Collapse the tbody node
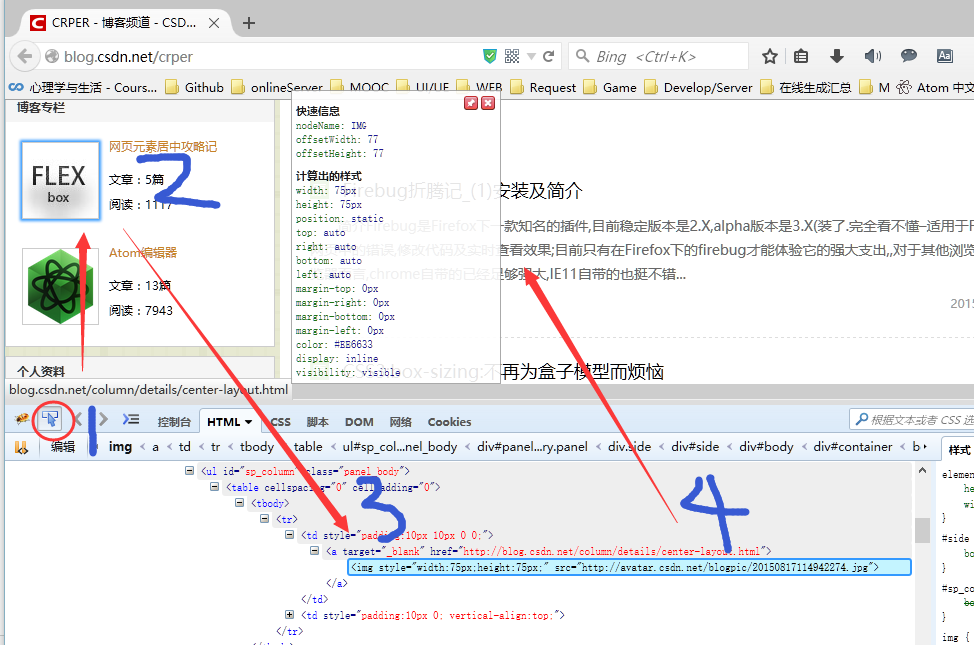The width and height of the screenshot is (974, 645). click(239, 503)
